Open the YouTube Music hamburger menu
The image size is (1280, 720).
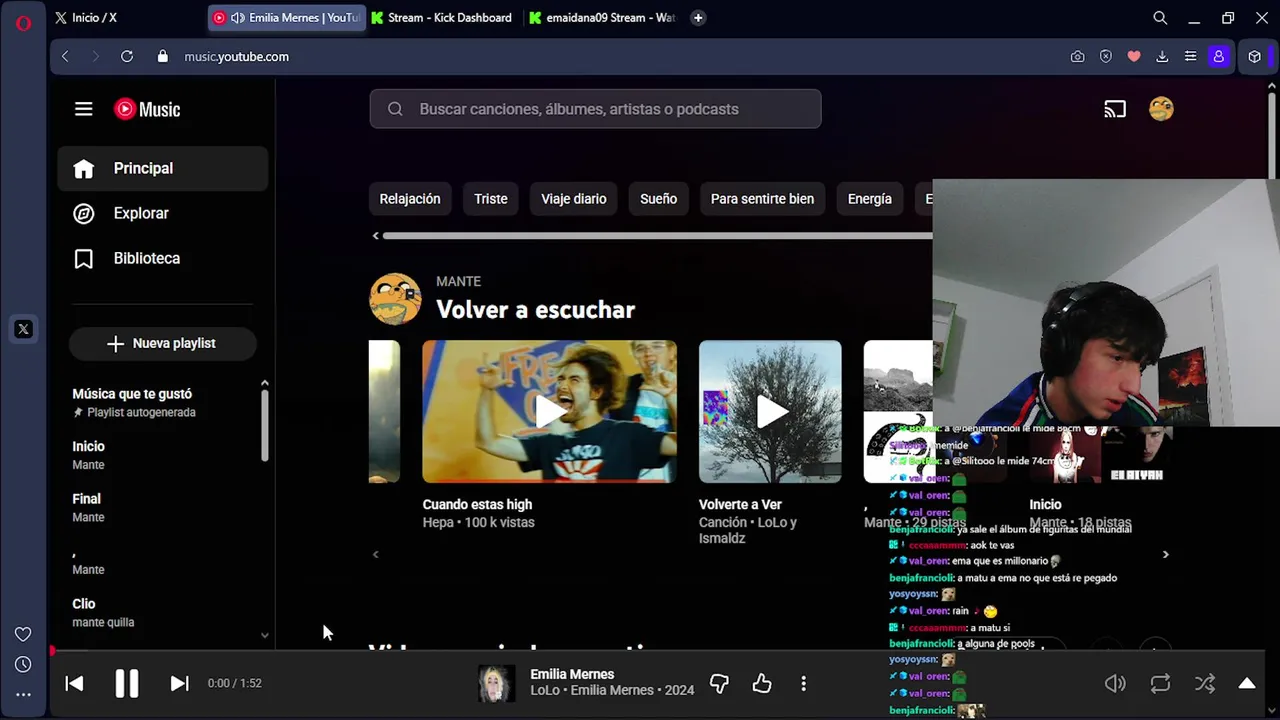click(84, 109)
